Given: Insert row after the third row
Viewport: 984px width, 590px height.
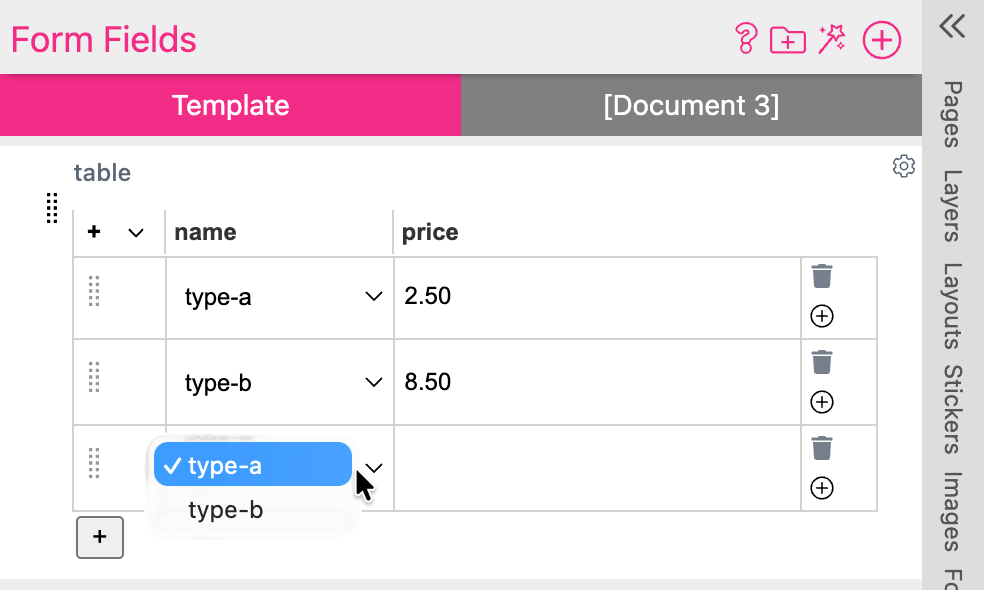Looking at the screenshot, I should (822, 488).
